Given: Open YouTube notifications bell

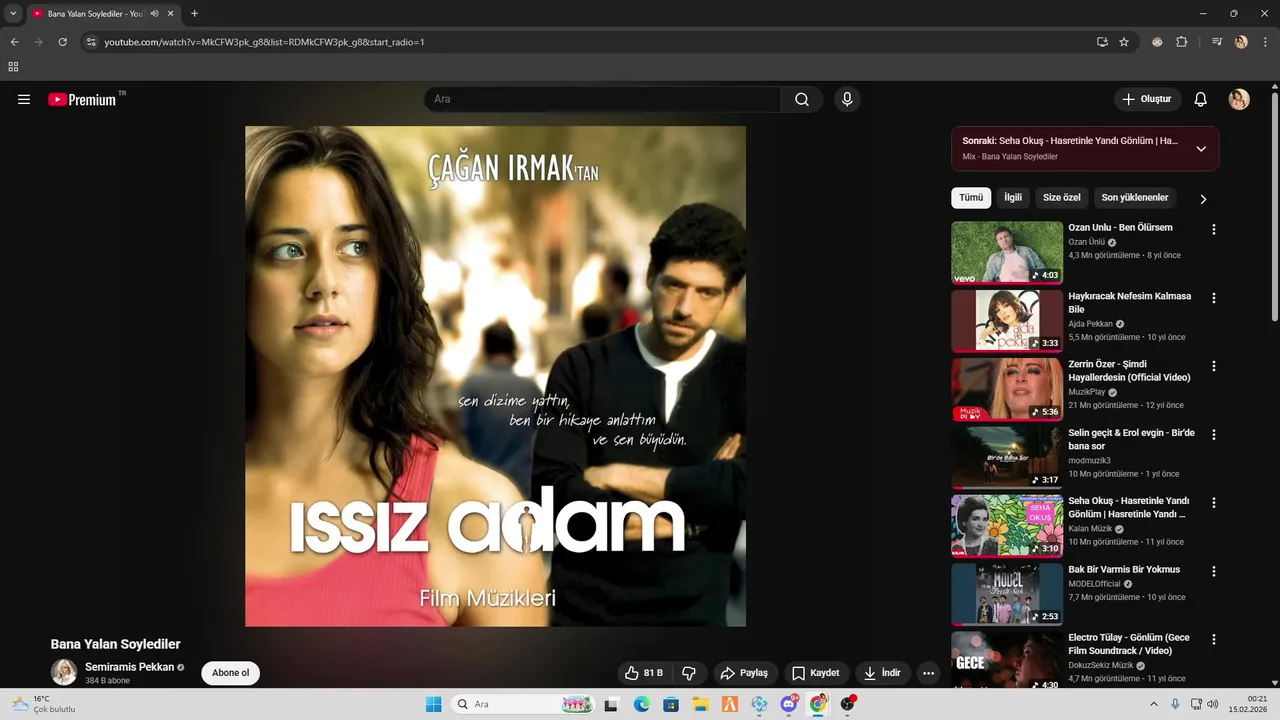Looking at the screenshot, I should [x=1201, y=99].
